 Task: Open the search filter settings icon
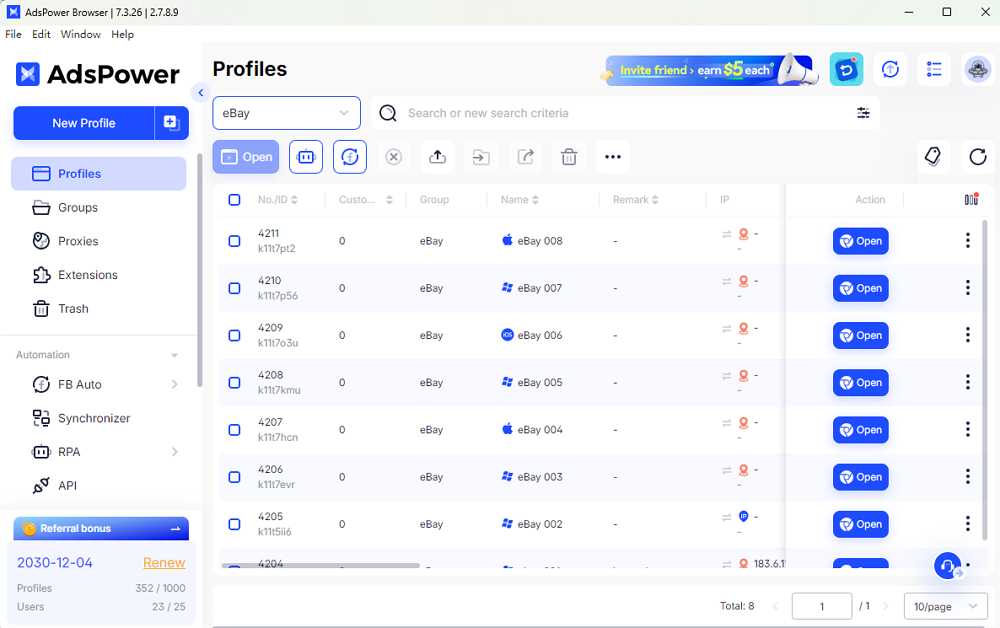(x=863, y=113)
